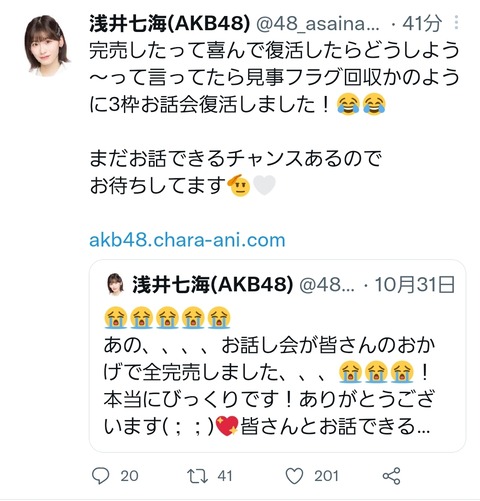Click the large profile avatar photo
480x501 pixels.
pos(46,46)
